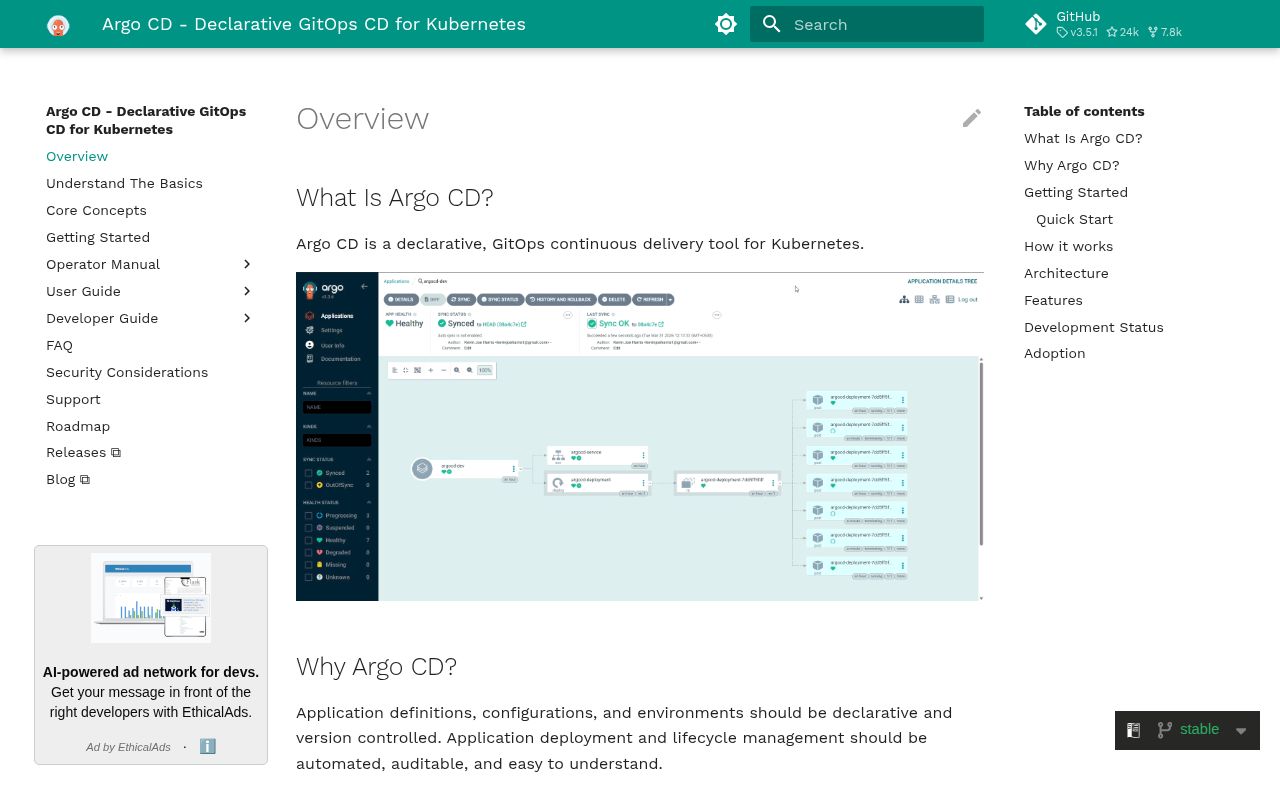
Task: Click the version branch icon
Action: pos(1164,730)
